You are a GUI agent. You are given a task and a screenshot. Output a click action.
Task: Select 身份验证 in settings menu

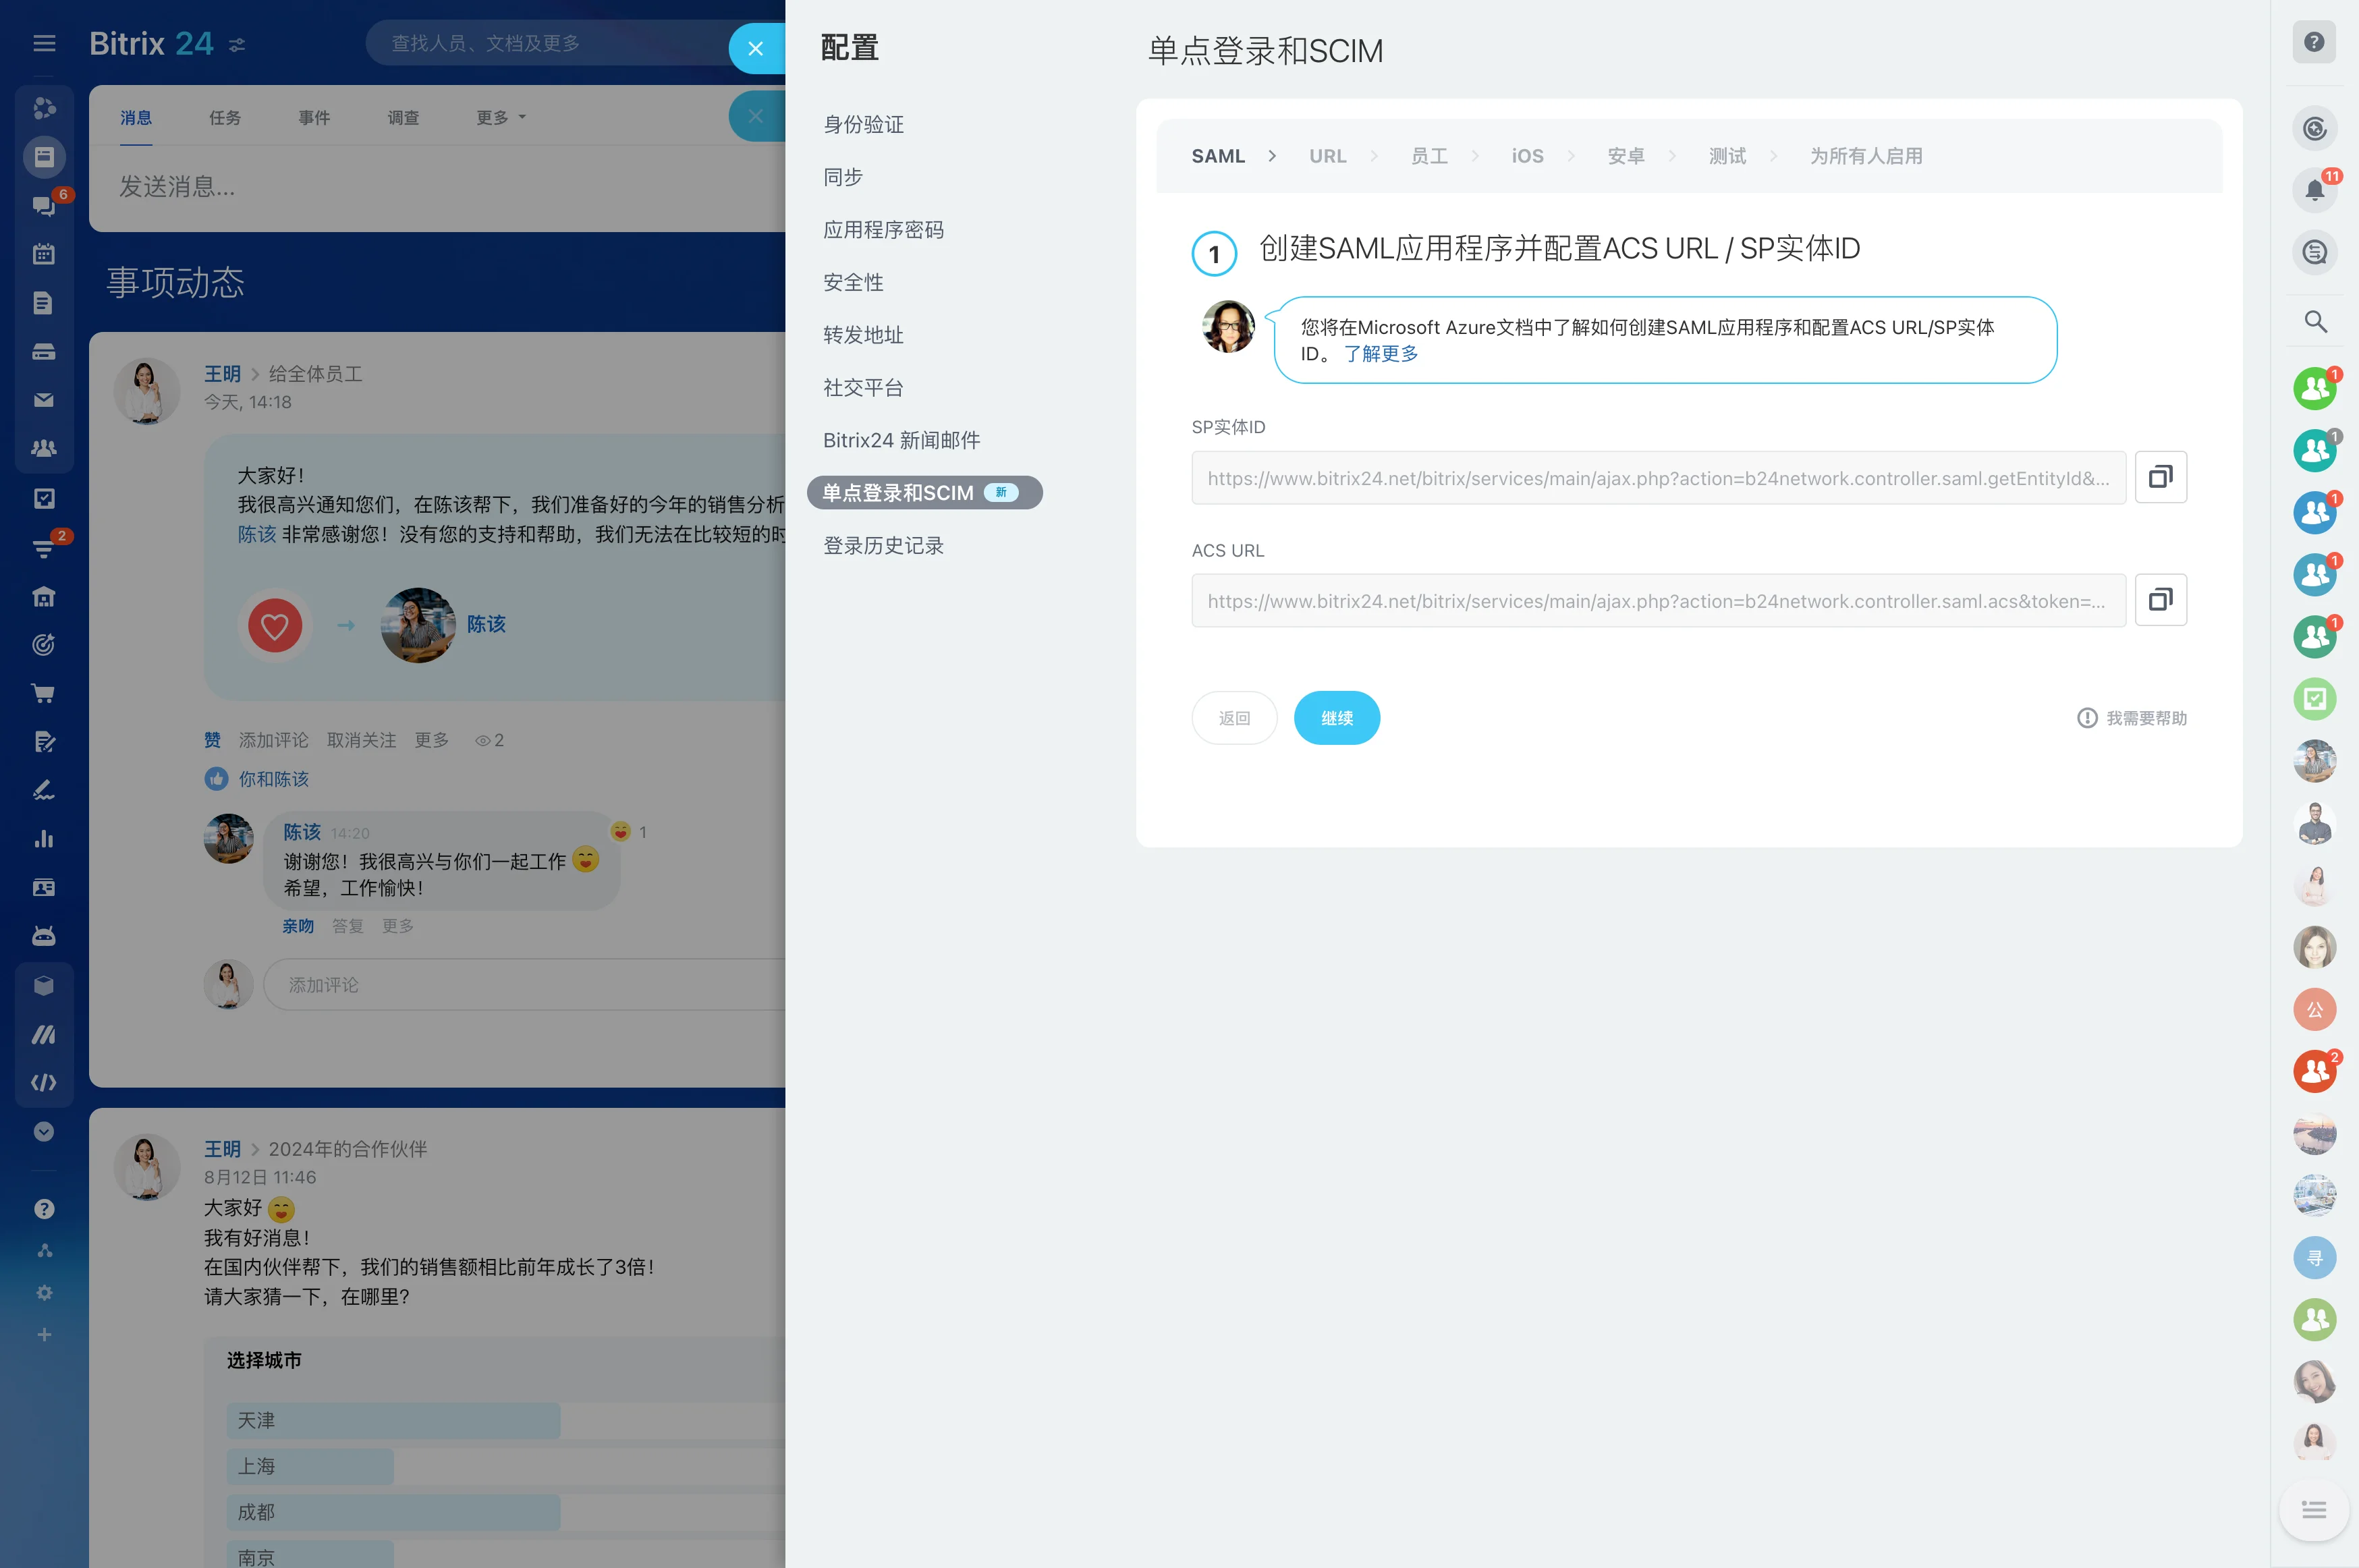pyautogui.click(x=863, y=124)
